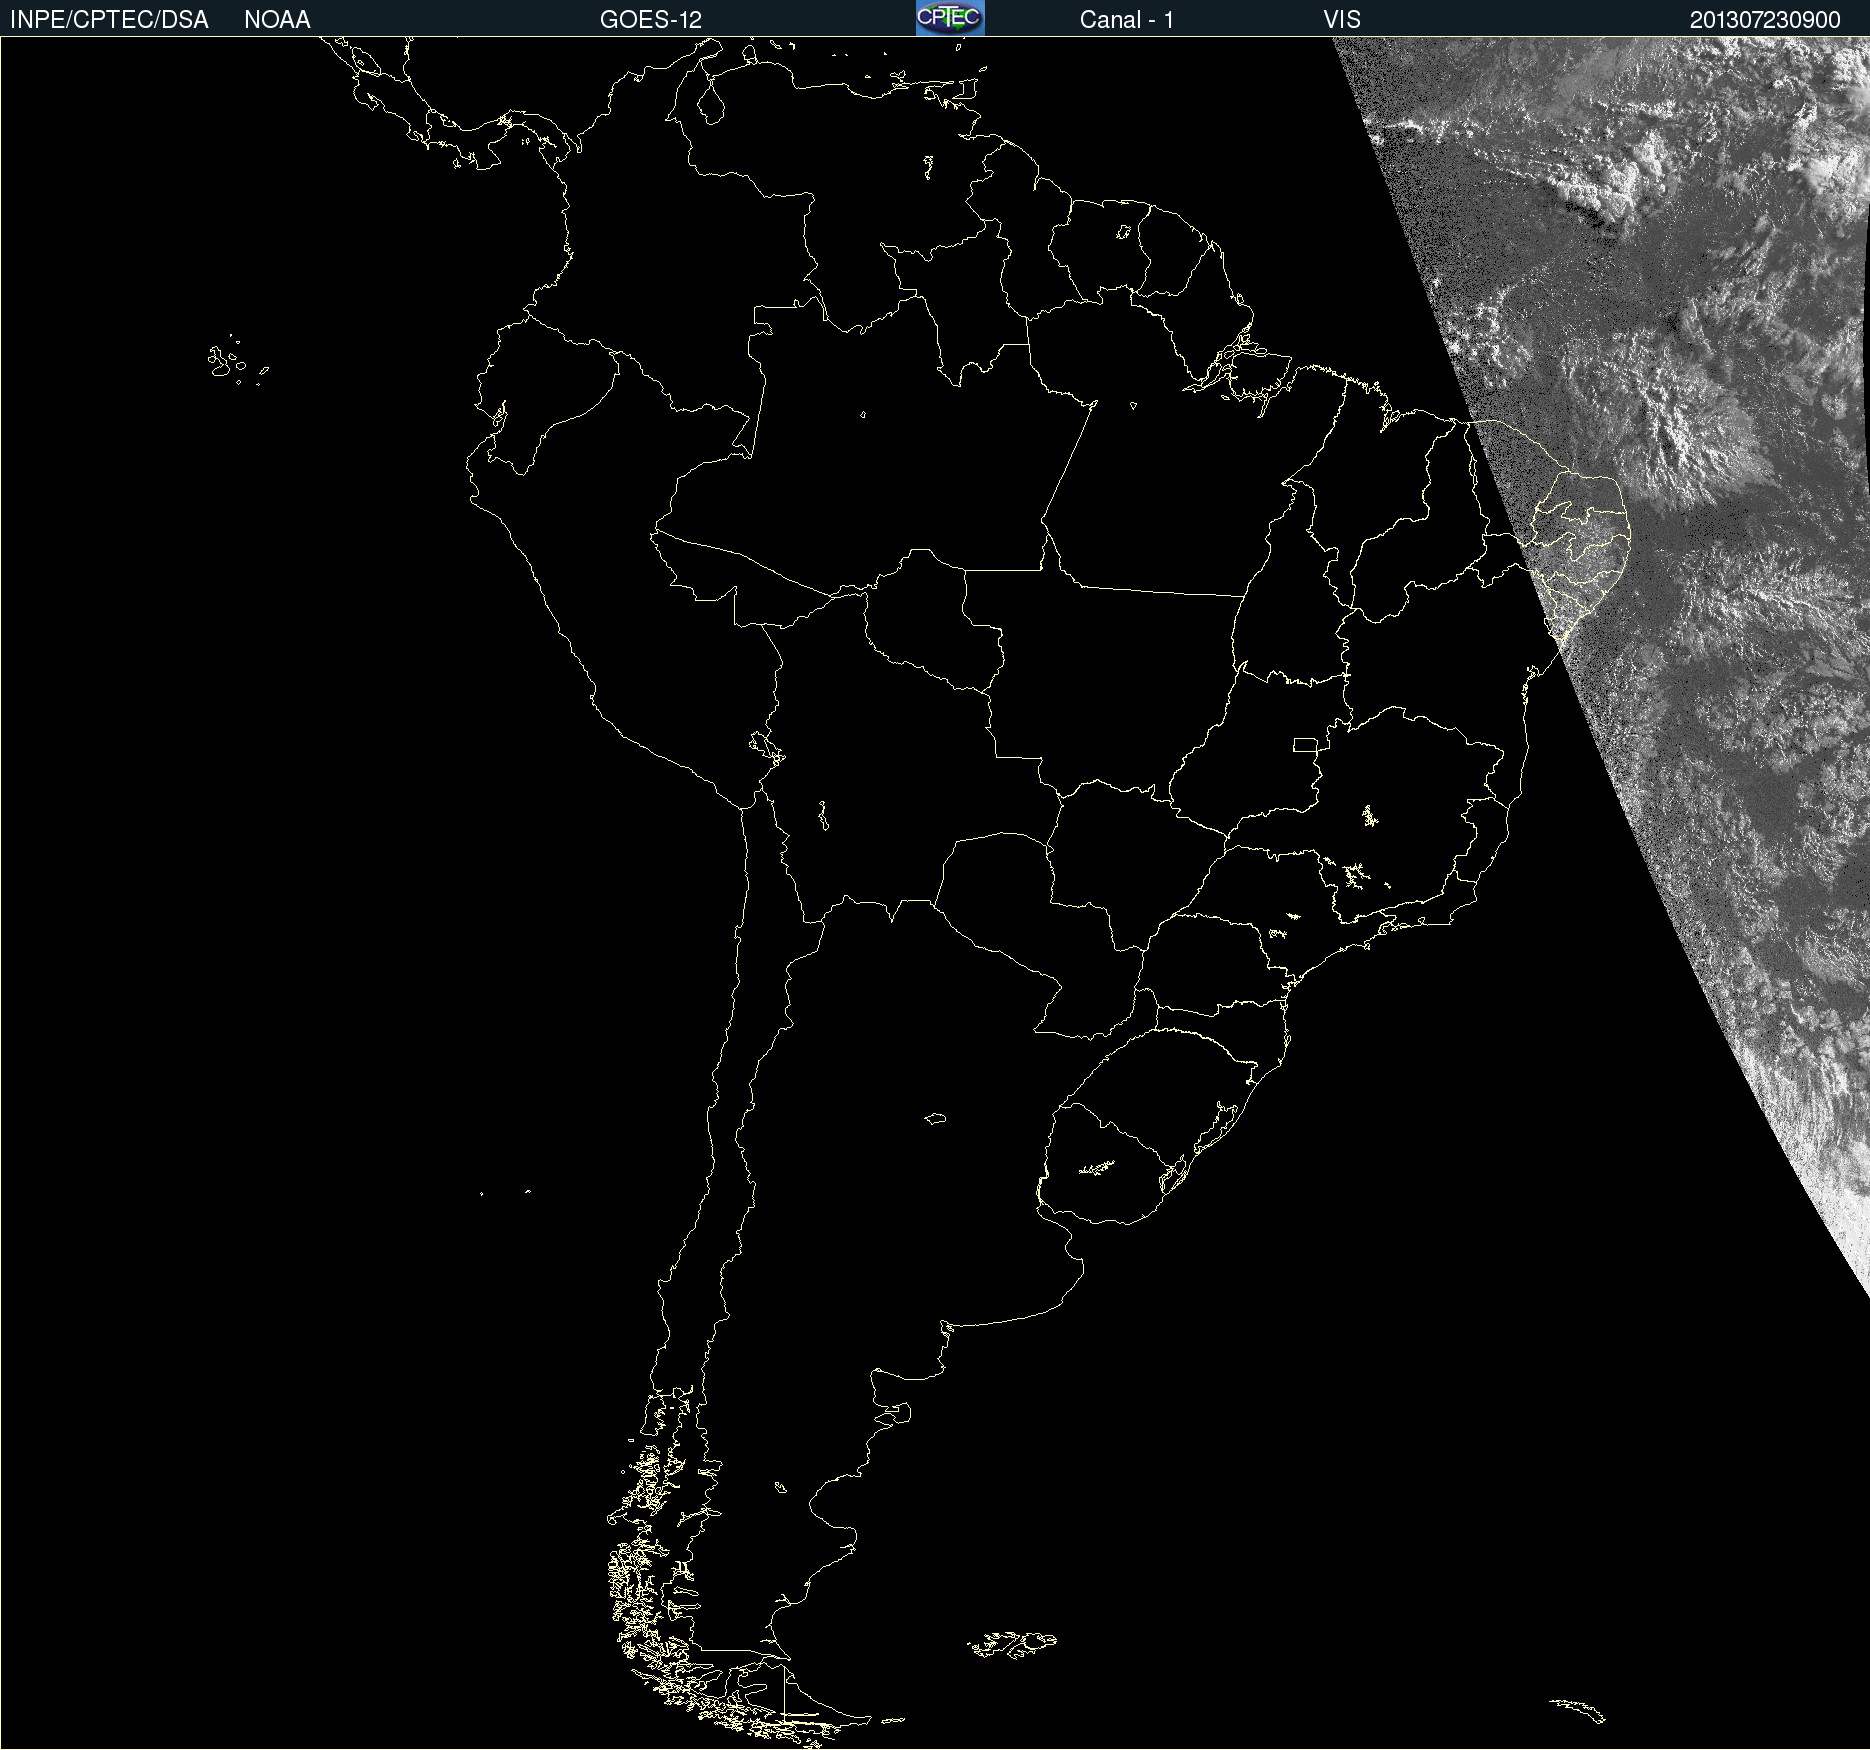The width and height of the screenshot is (1870, 1750).
Task: Select the GOES-12 satellite label
Action: pos(651,20)
